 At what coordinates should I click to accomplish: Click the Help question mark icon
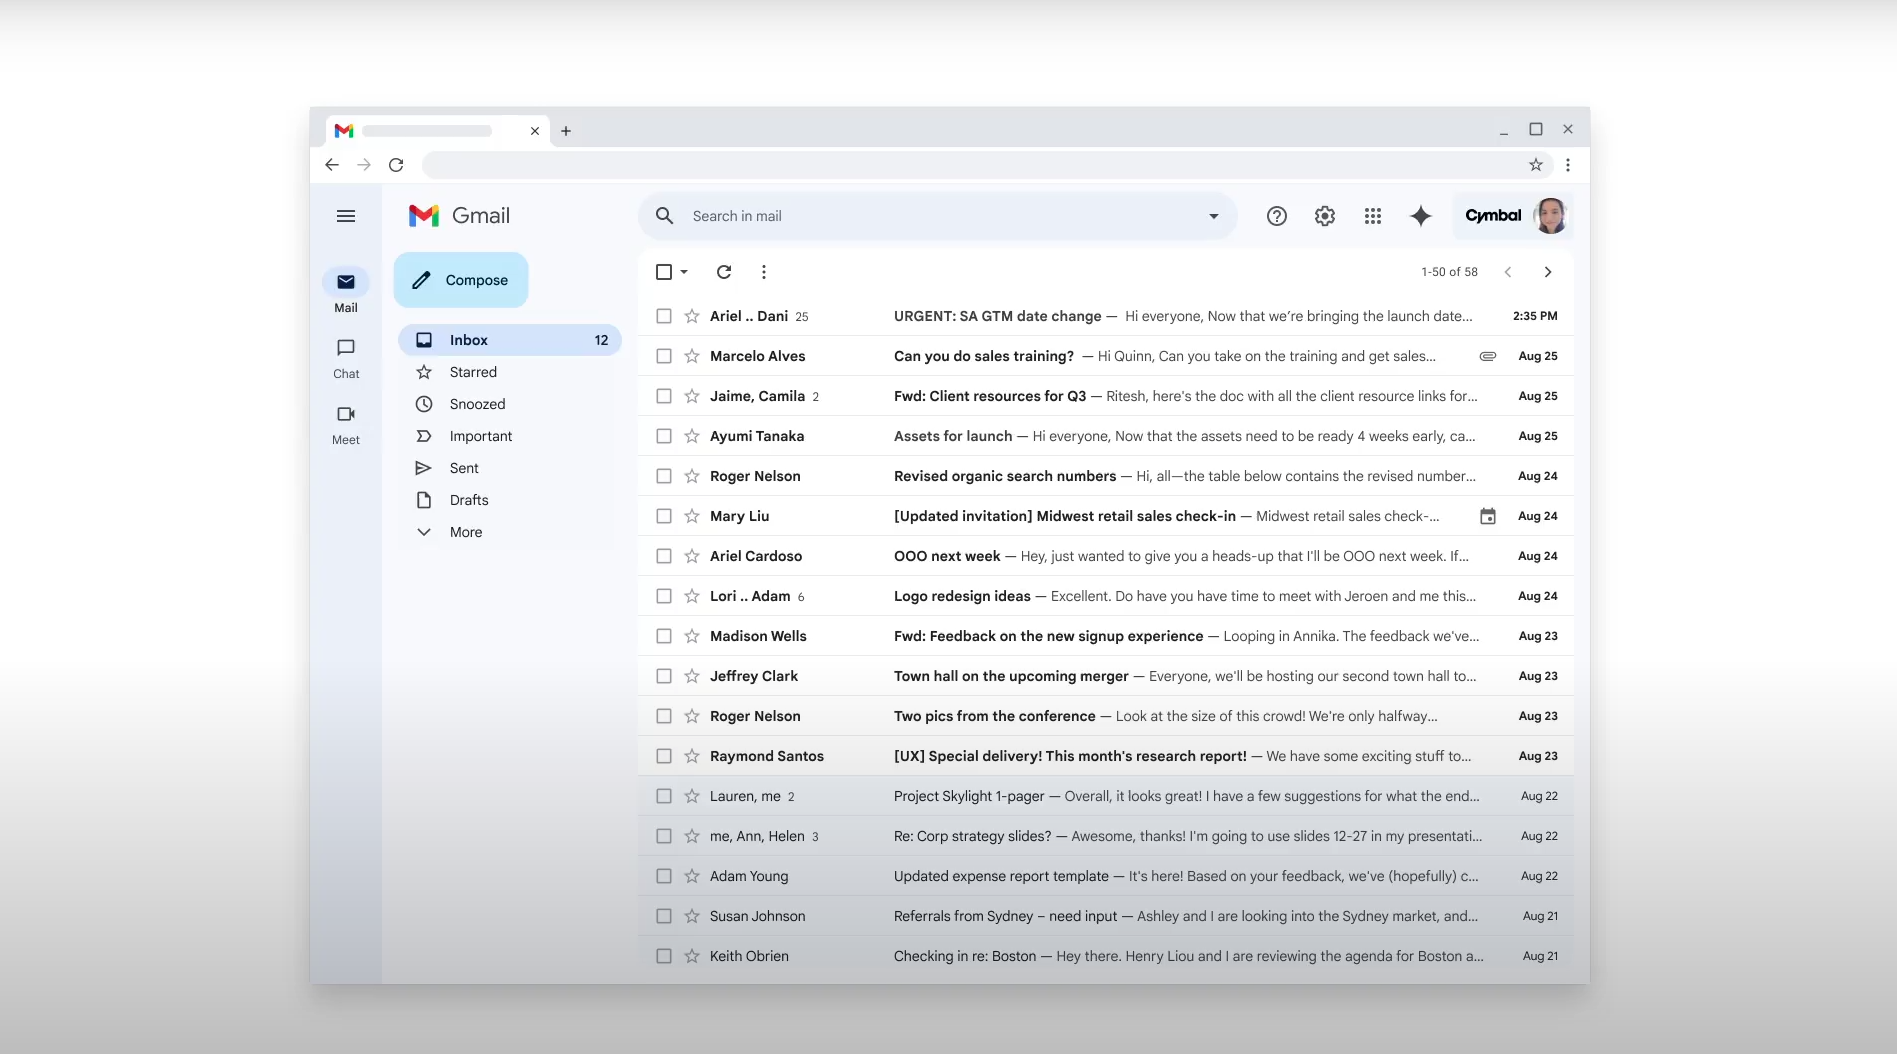pos(1276,216)
